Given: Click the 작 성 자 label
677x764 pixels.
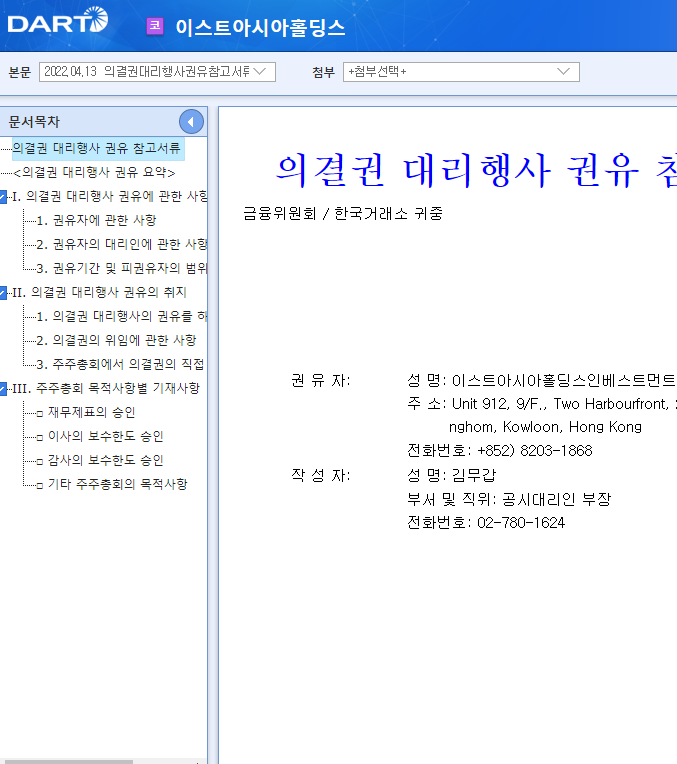Looking at the screenshot, I should click(321, 475).
